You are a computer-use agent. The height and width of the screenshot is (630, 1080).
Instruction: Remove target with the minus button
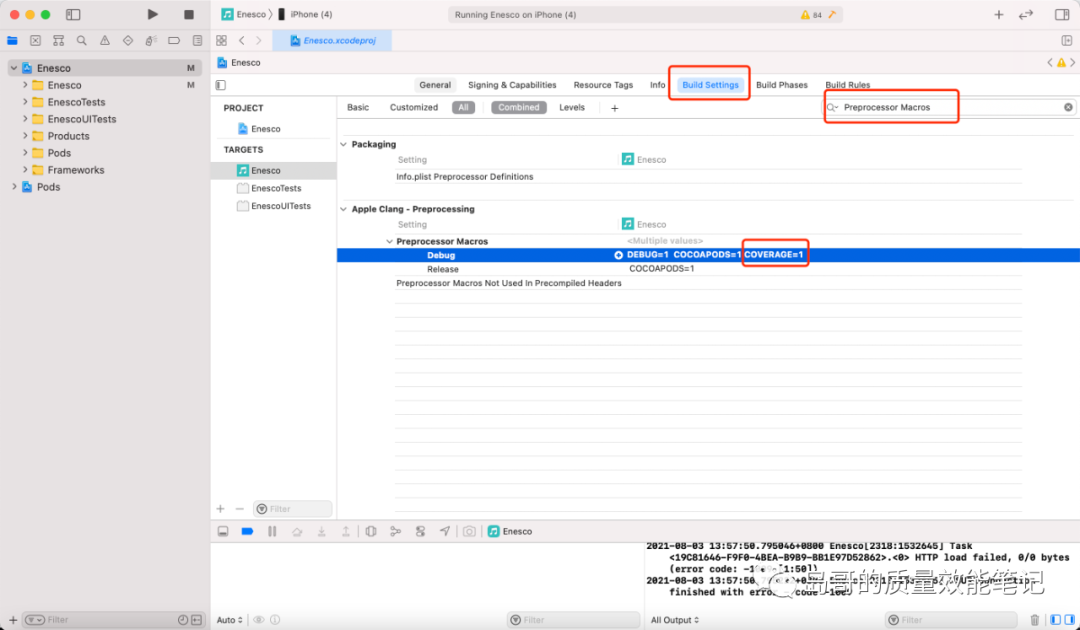pos(240,509)
